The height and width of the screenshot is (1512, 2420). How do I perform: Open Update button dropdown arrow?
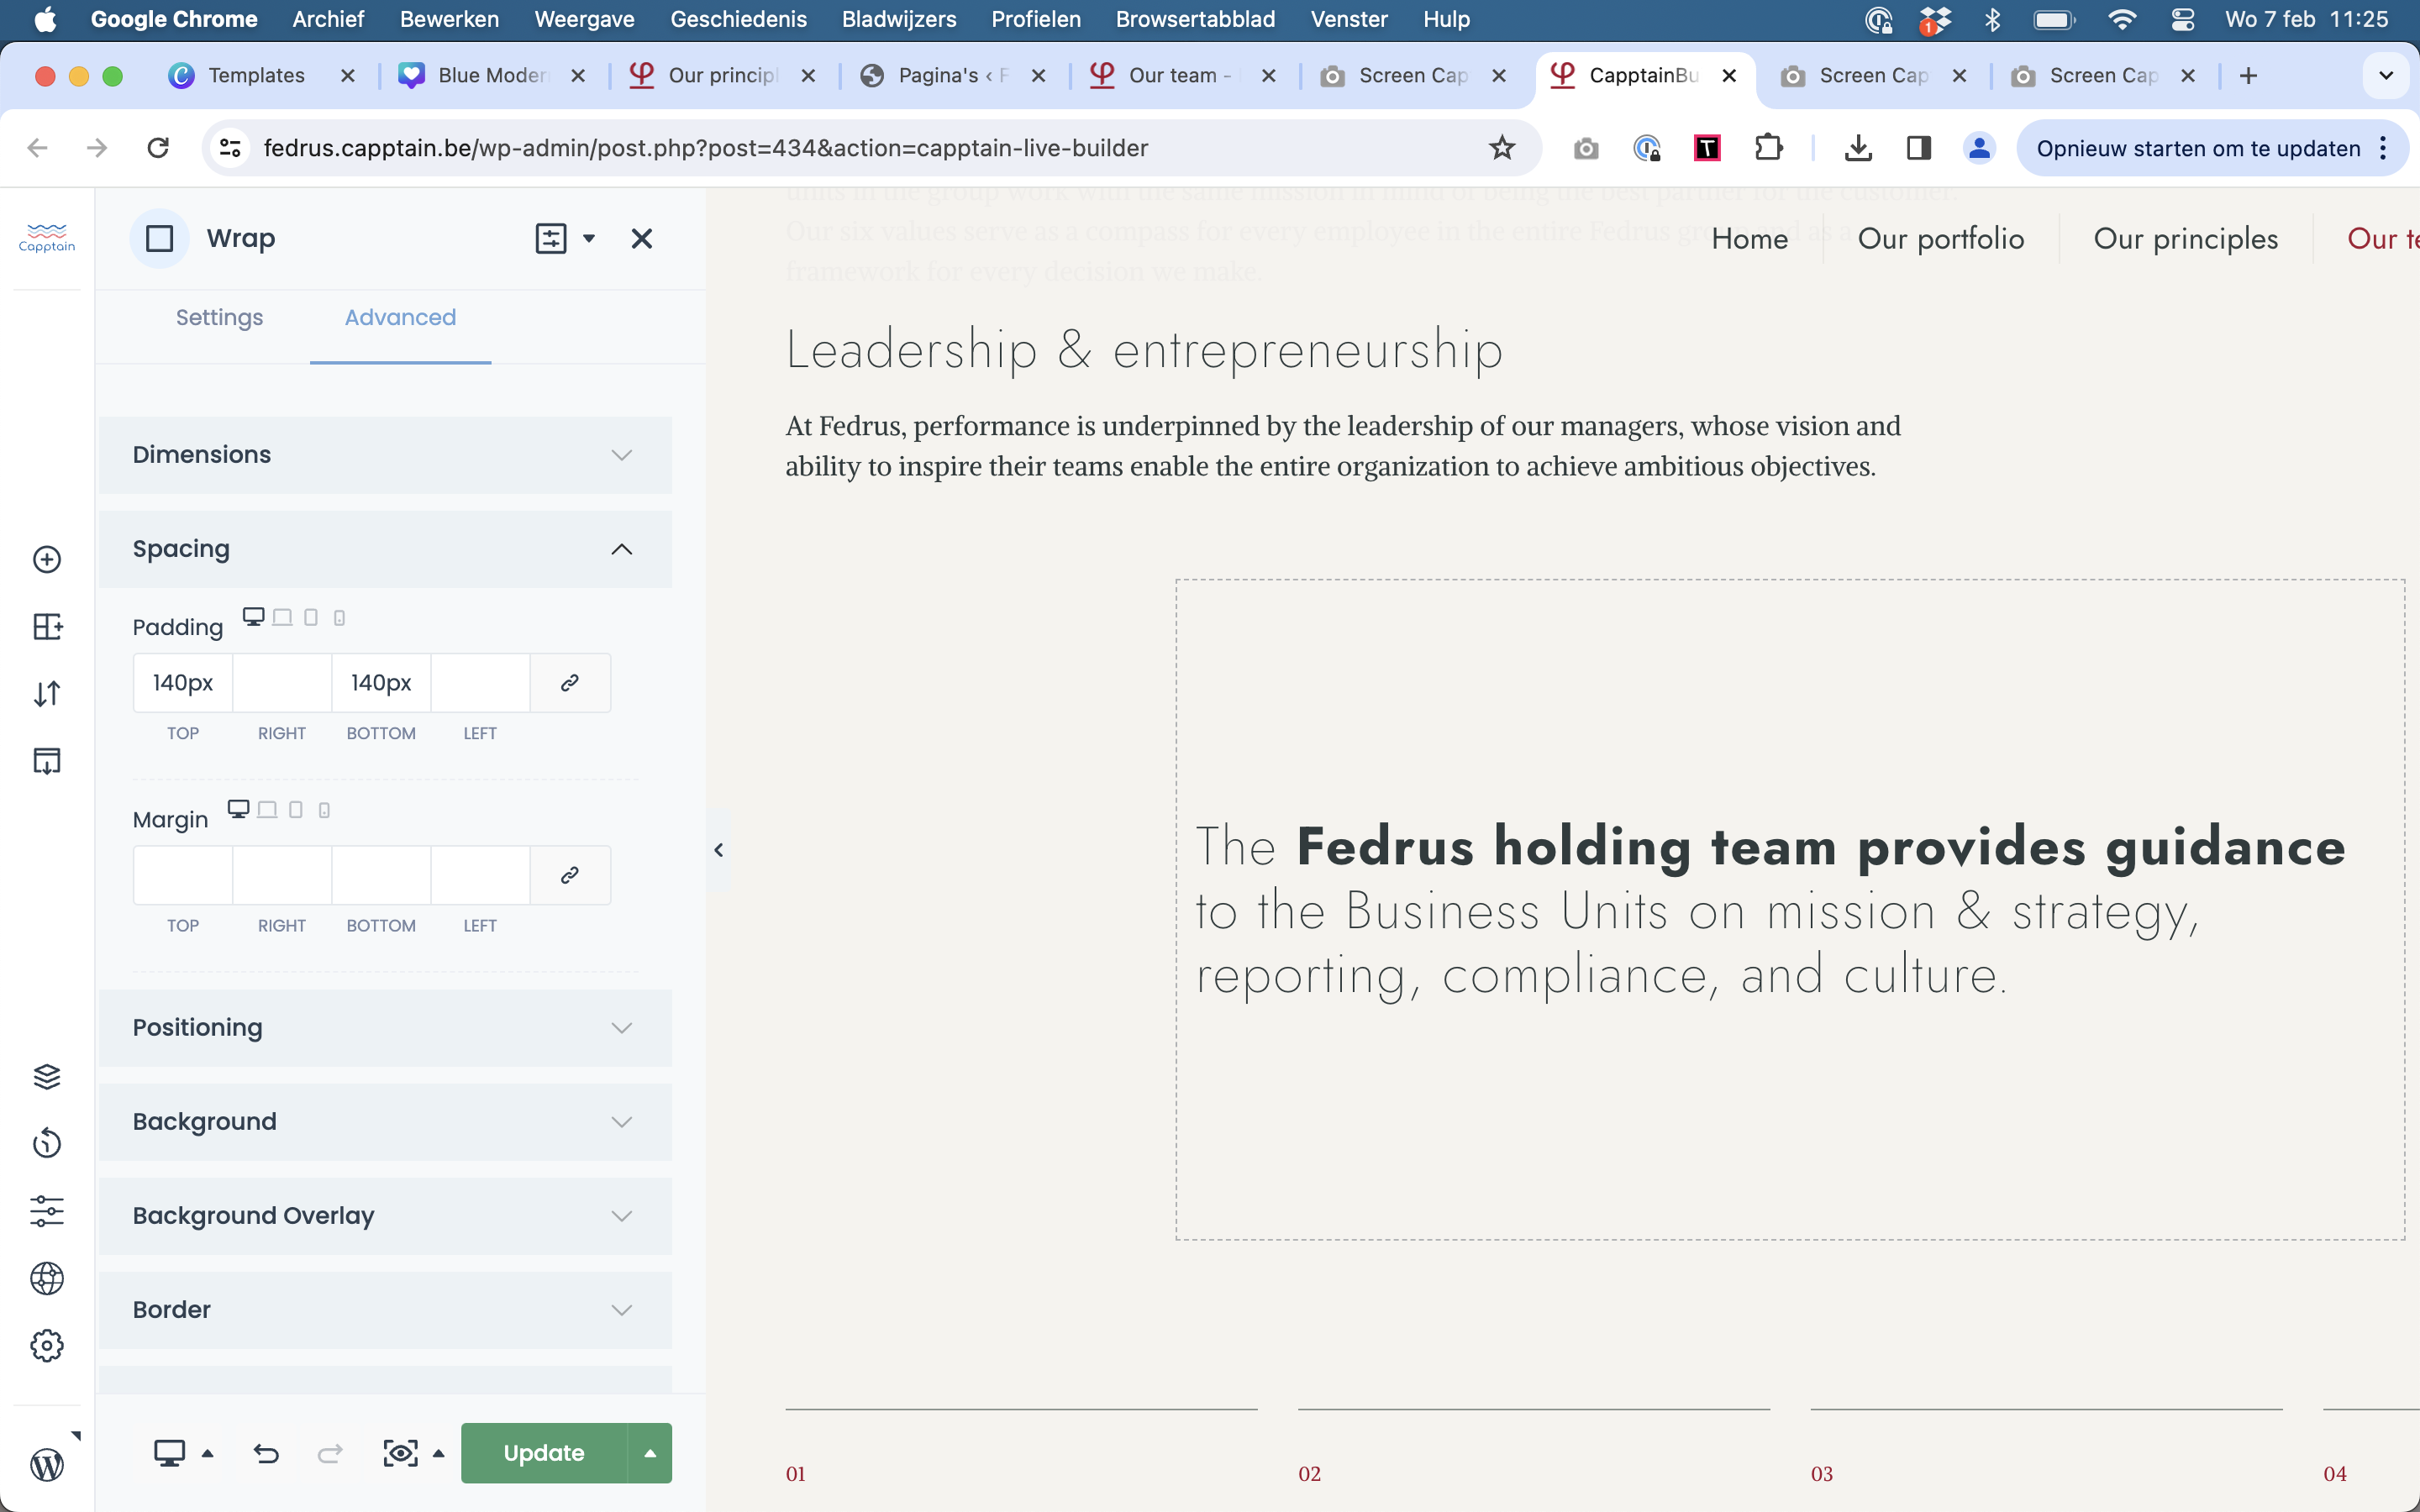point(650,1453)
